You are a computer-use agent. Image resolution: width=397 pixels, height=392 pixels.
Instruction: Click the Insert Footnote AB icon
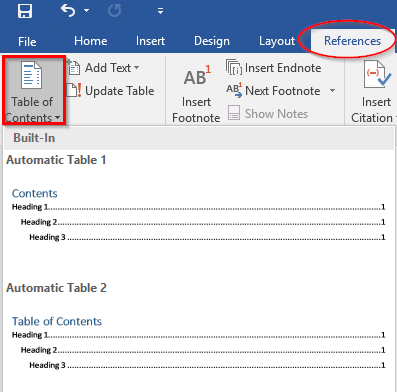197,76
